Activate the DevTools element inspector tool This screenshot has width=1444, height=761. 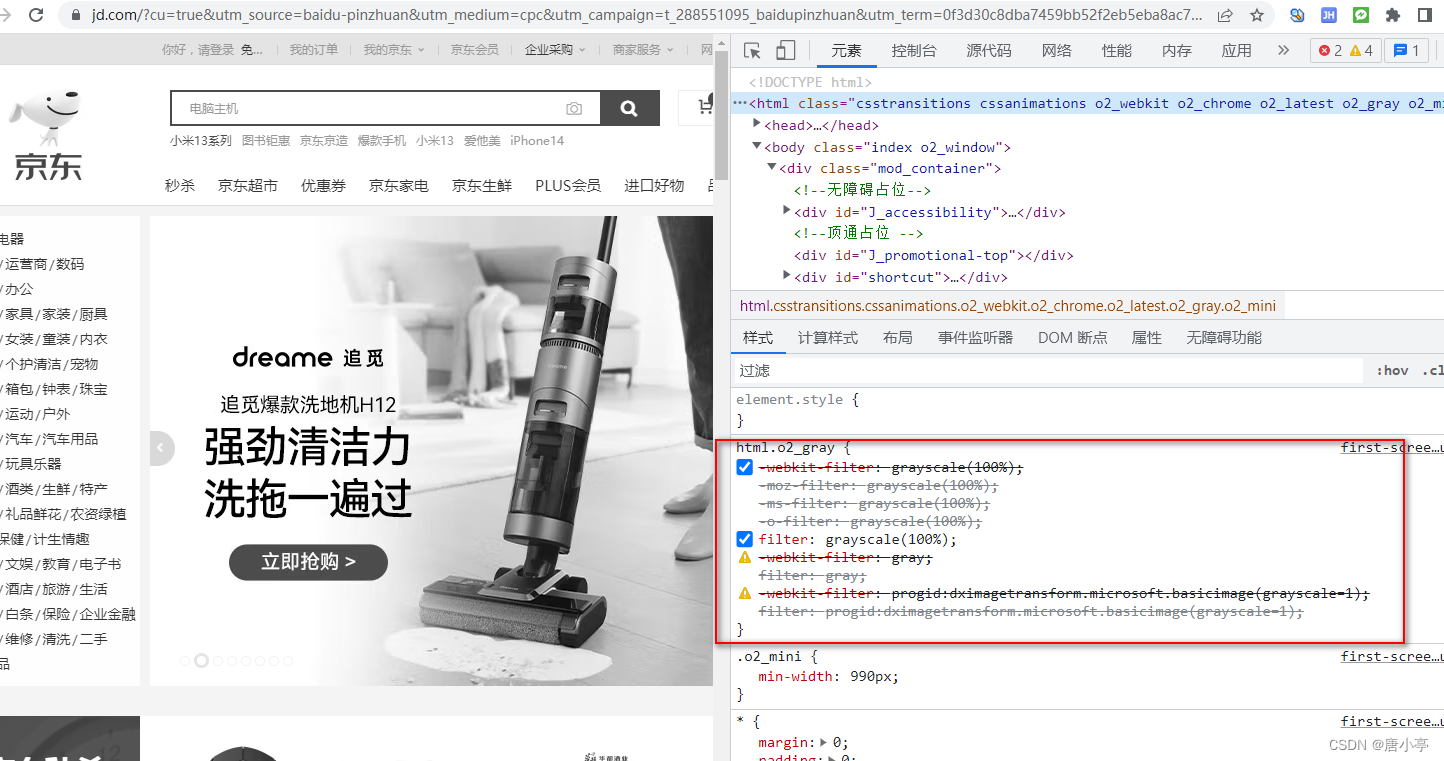pos(753,51)
